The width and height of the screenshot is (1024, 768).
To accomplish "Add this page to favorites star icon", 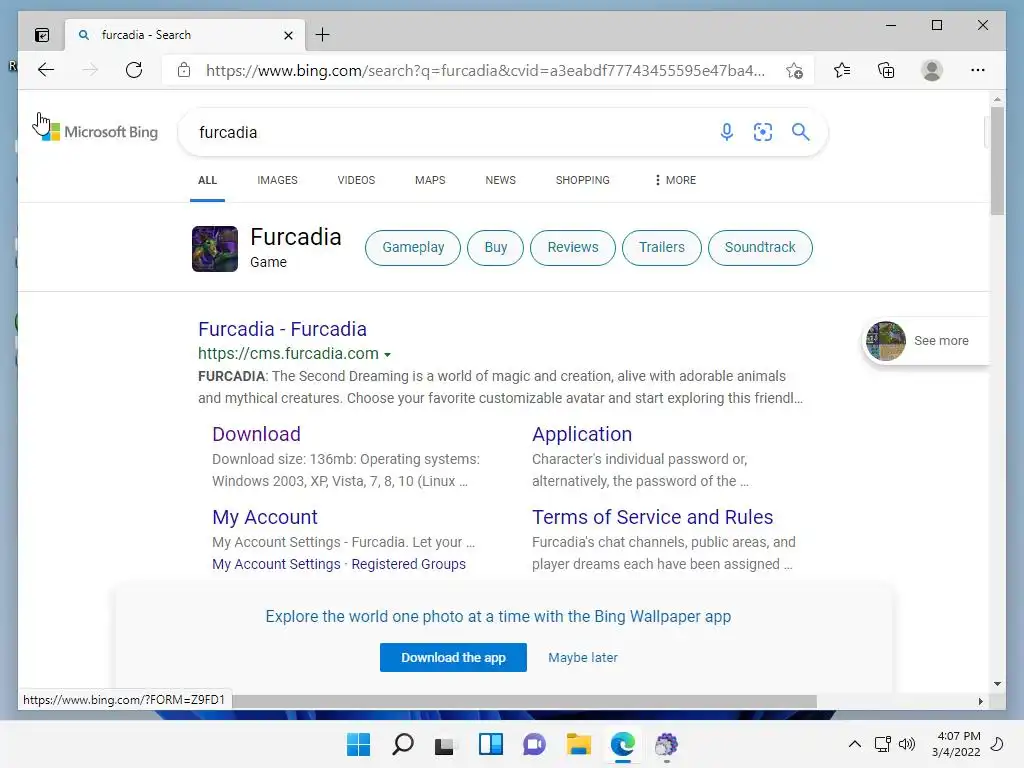I will (794, 71).
